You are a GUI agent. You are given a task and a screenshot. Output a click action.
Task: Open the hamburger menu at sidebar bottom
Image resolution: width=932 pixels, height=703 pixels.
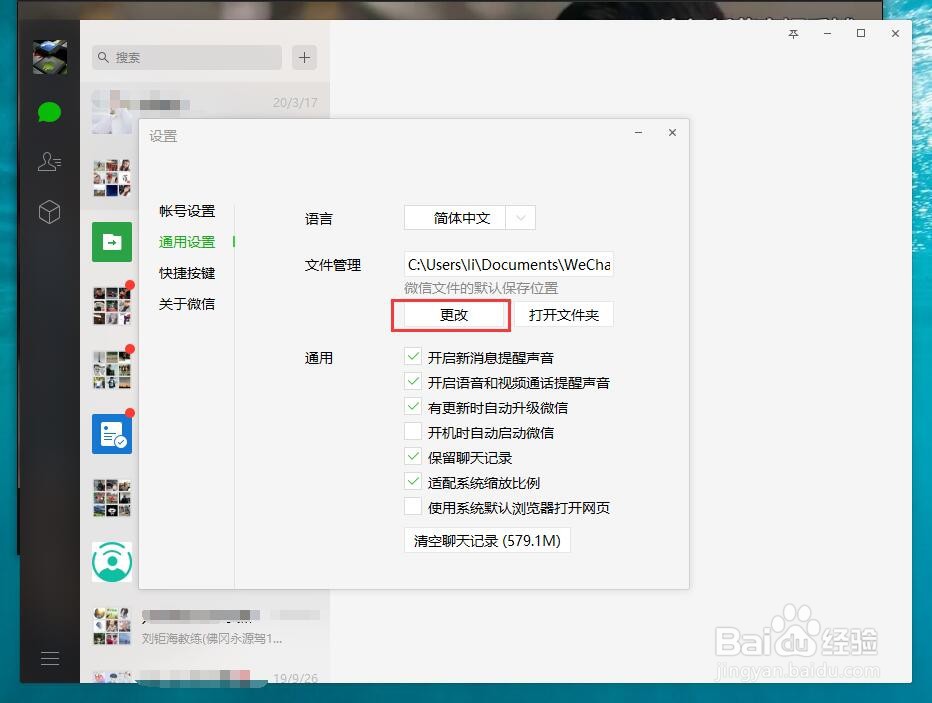(x=49, y=658)
